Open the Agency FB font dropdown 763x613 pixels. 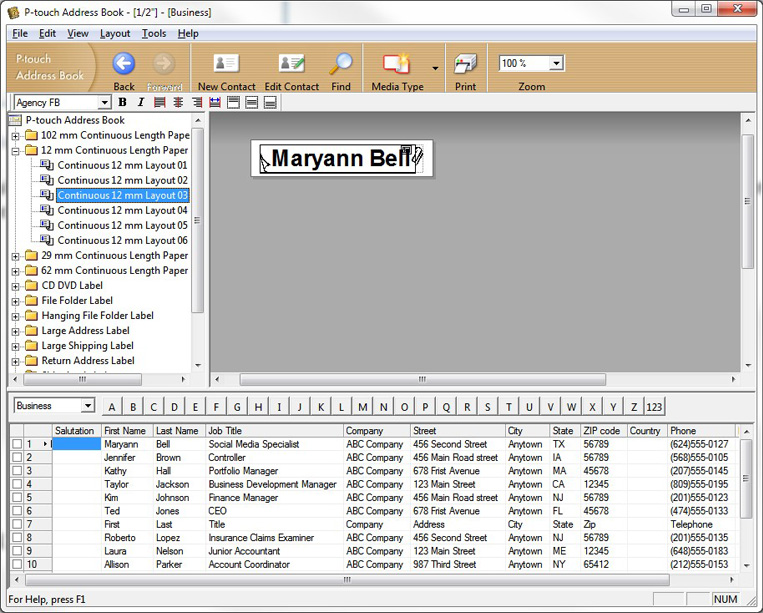pyautogui.click(x=104, y=103)
